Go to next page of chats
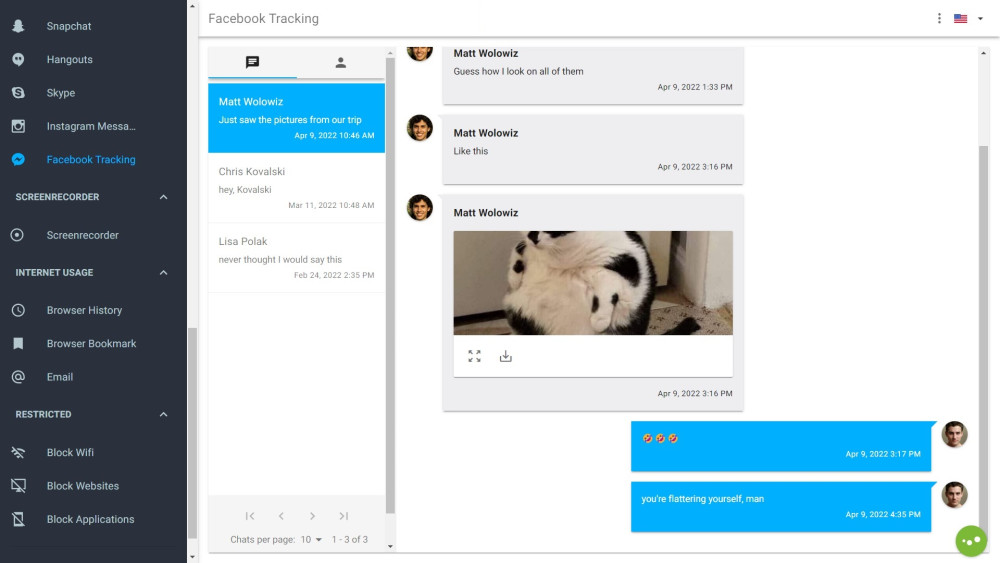Image resolution: width=1000 pixels, height=563 pixels. pos(312,516)
